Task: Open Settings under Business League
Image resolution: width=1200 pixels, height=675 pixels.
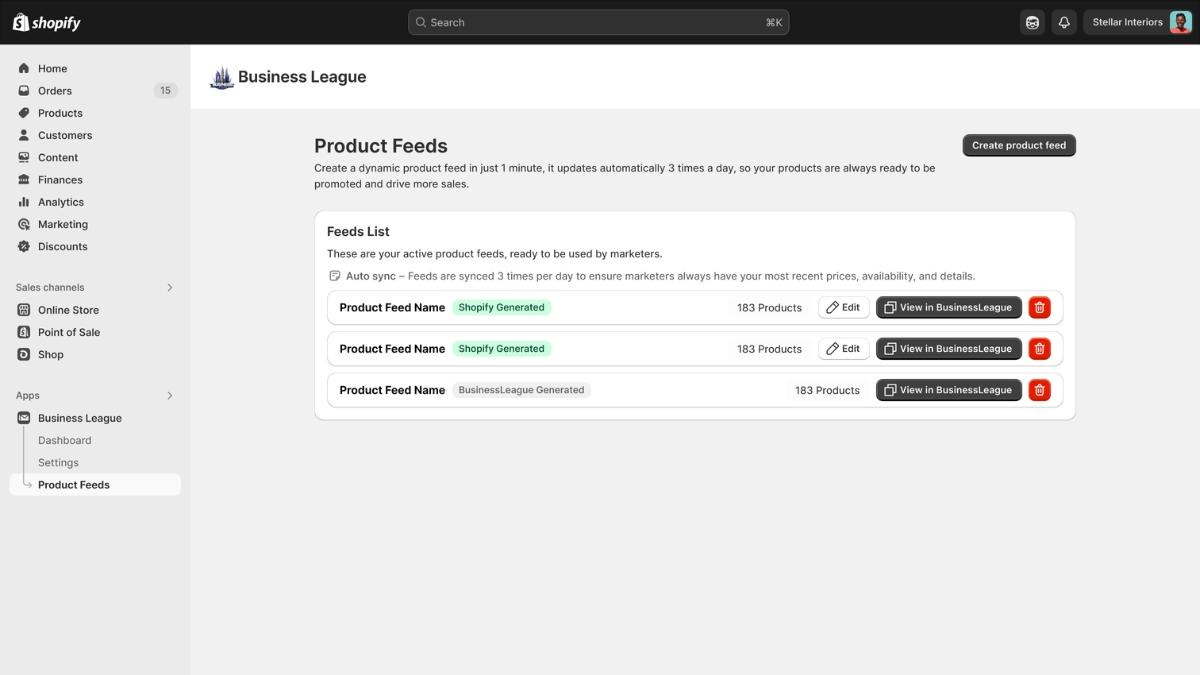Action: (x=58, y=462)
